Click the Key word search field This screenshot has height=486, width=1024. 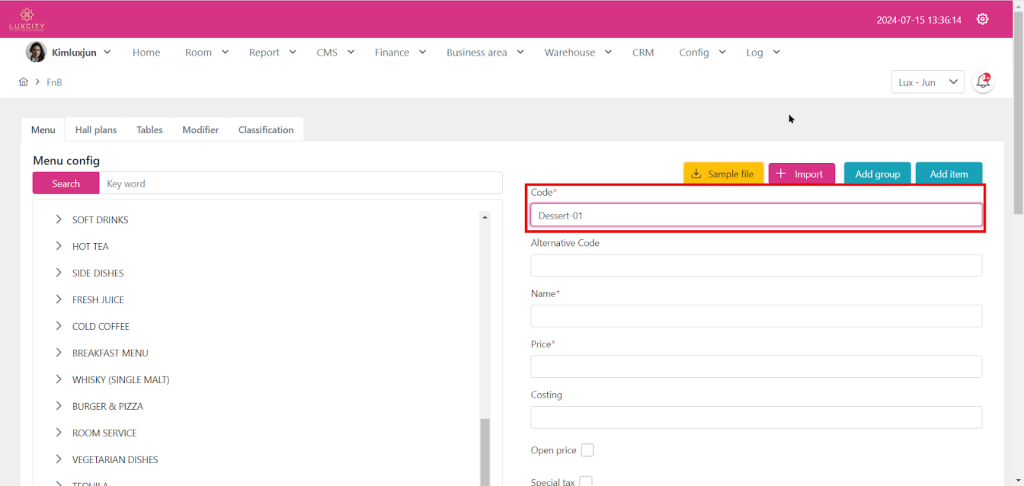click(x=300, y=184)
